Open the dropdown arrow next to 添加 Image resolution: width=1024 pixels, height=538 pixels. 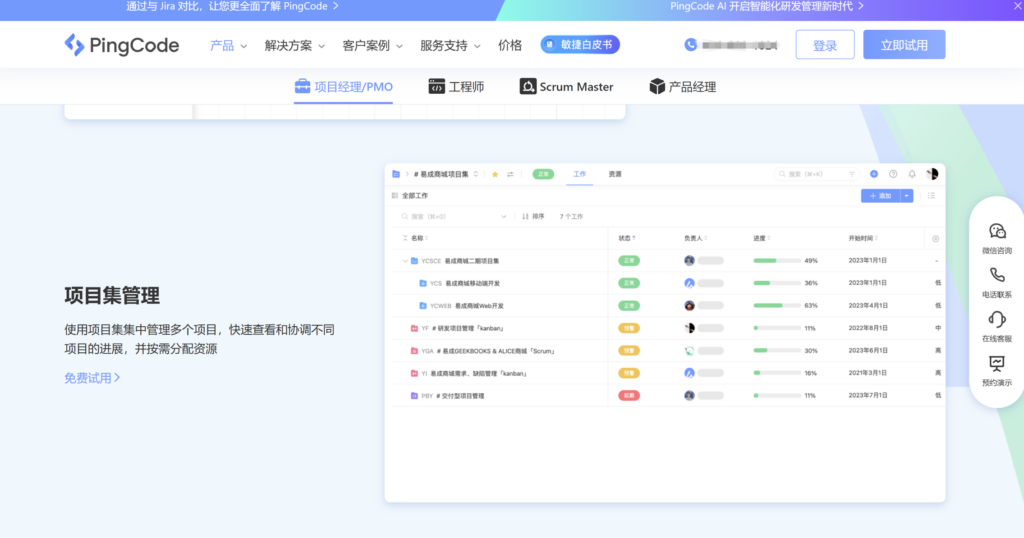pyautogui.click(x=906, y=196)
